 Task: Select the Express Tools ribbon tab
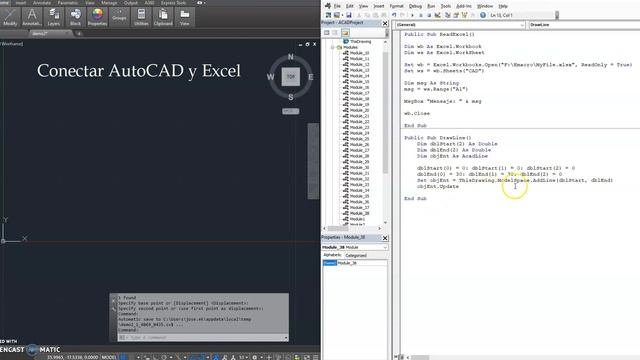[x=173, y=3]
